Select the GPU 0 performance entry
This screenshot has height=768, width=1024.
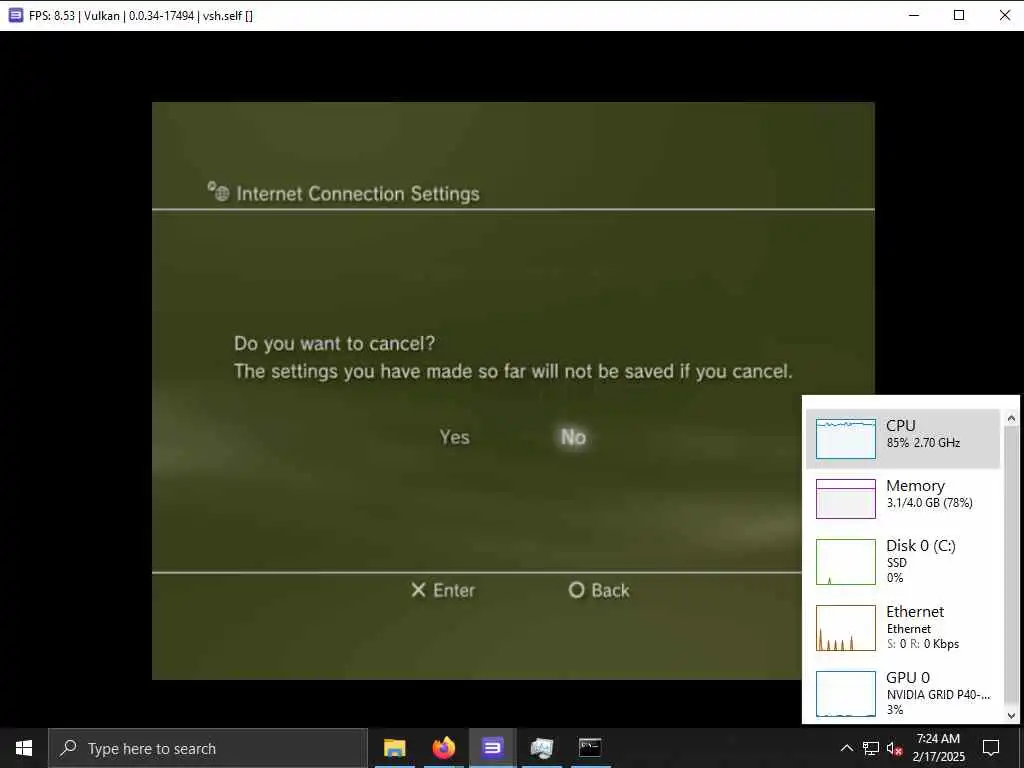903,693
